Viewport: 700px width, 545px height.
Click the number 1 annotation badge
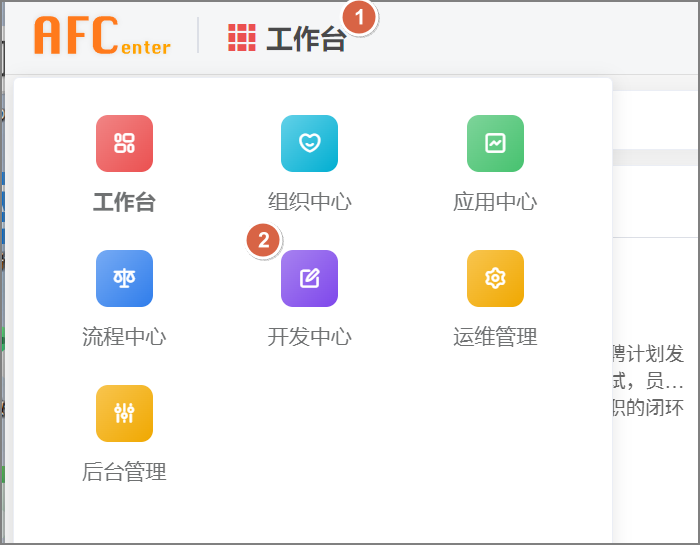(360, 17)
